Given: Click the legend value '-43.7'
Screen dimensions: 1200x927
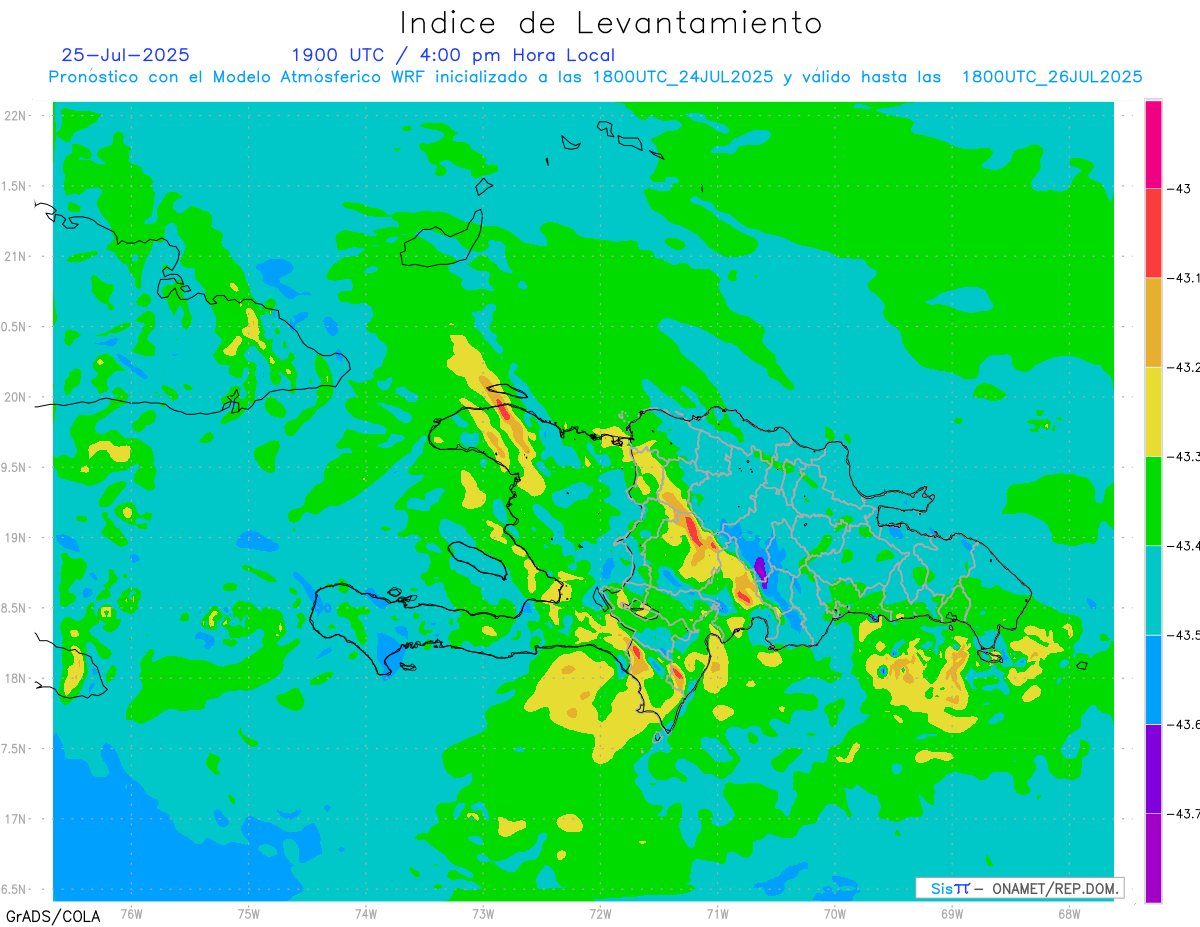Looking at the screenshot, I should click(x=1183, y=814).
